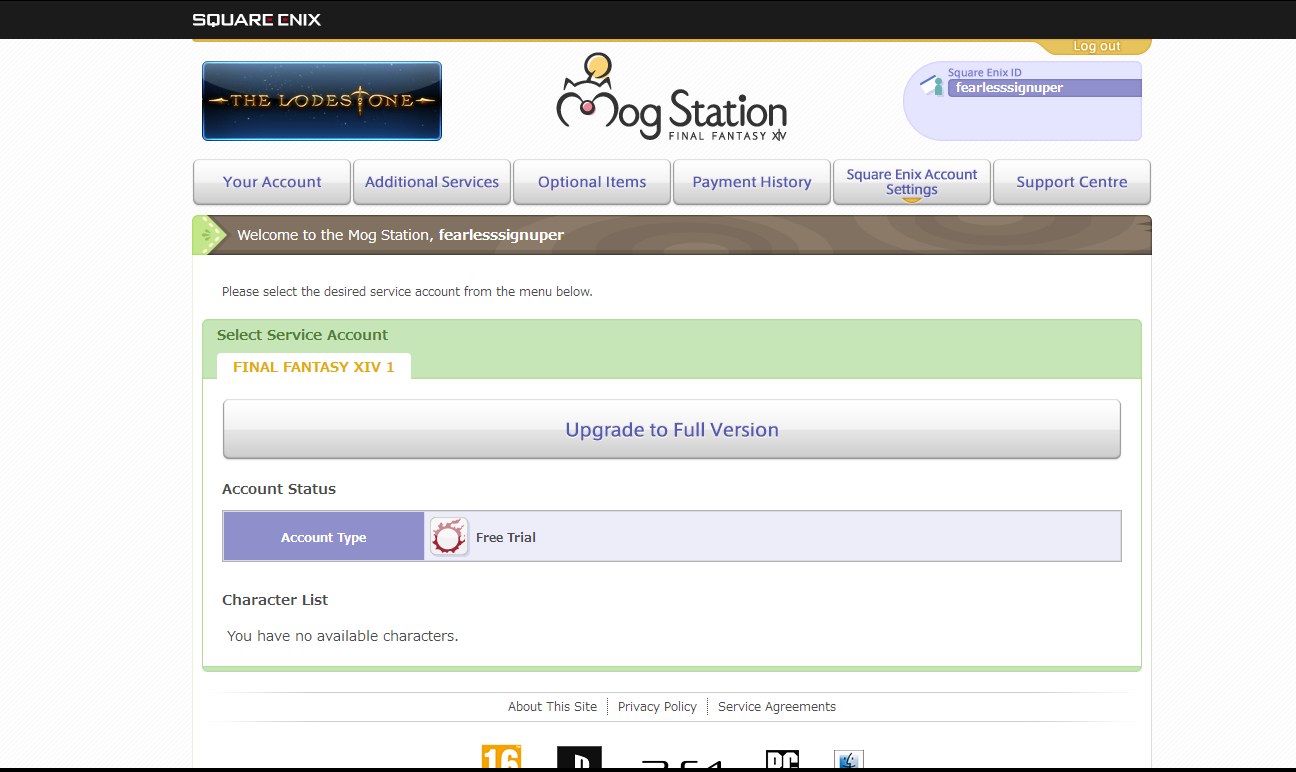Image resolution: width=1296 pixels, height=772 pixels.
Task: Select the FINAL FANTASY XIV 1 tab
Action: coord(314,367)
